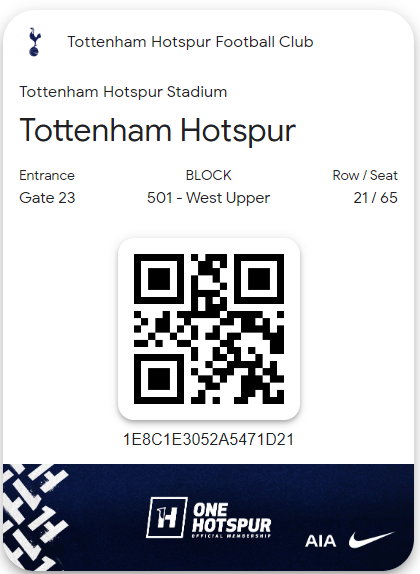The width and height of the screenshot is (420, 574).
Task: Click the Nike swoosh logo
Action: [x=371, y=540]
